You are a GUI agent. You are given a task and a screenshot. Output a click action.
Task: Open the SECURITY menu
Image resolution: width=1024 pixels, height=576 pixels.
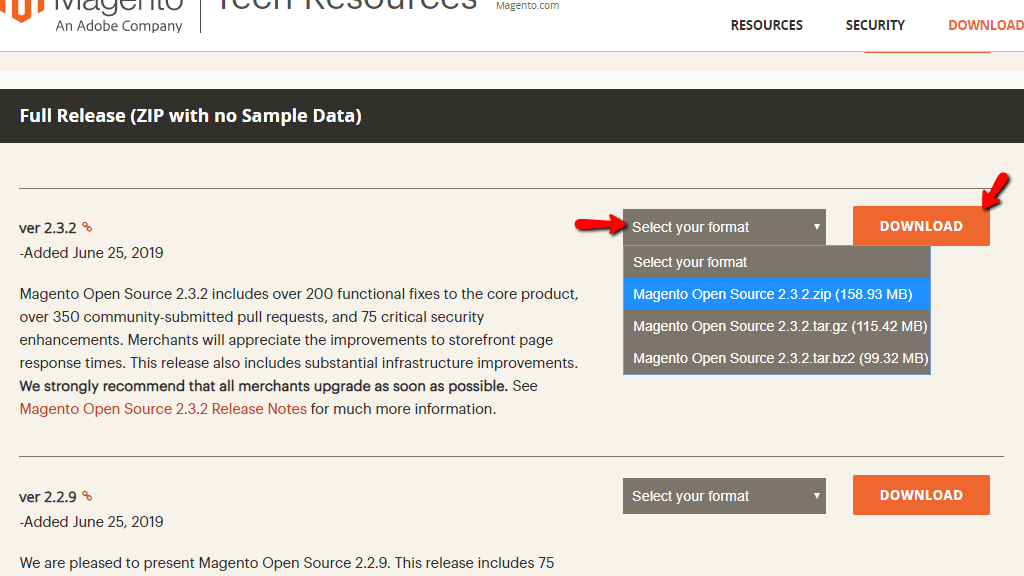coord(875,25)
